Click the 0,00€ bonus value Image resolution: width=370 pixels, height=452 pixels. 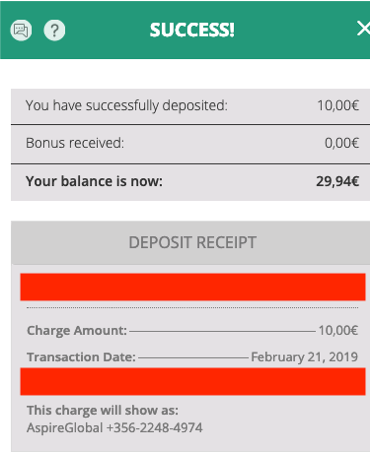click(342, 143)
